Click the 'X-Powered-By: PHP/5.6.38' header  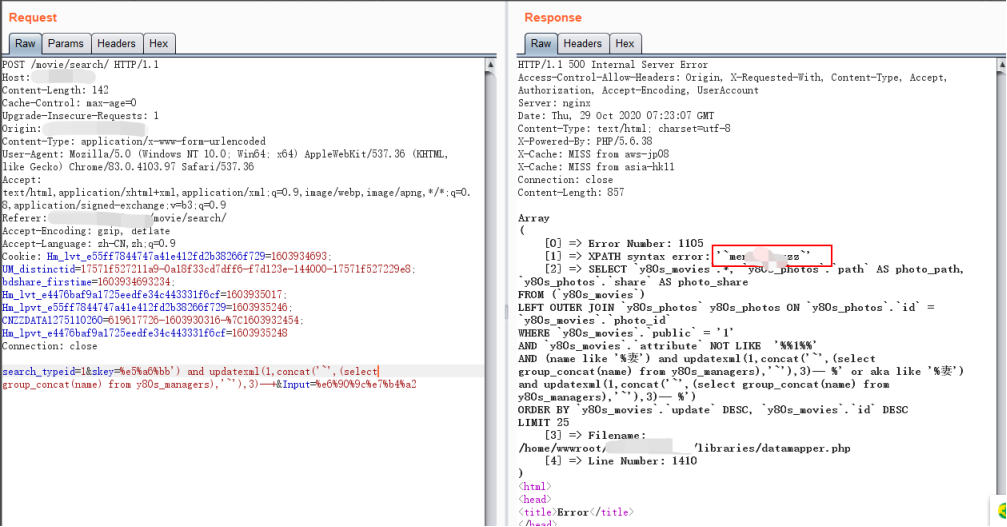click(x=585, y=142)
